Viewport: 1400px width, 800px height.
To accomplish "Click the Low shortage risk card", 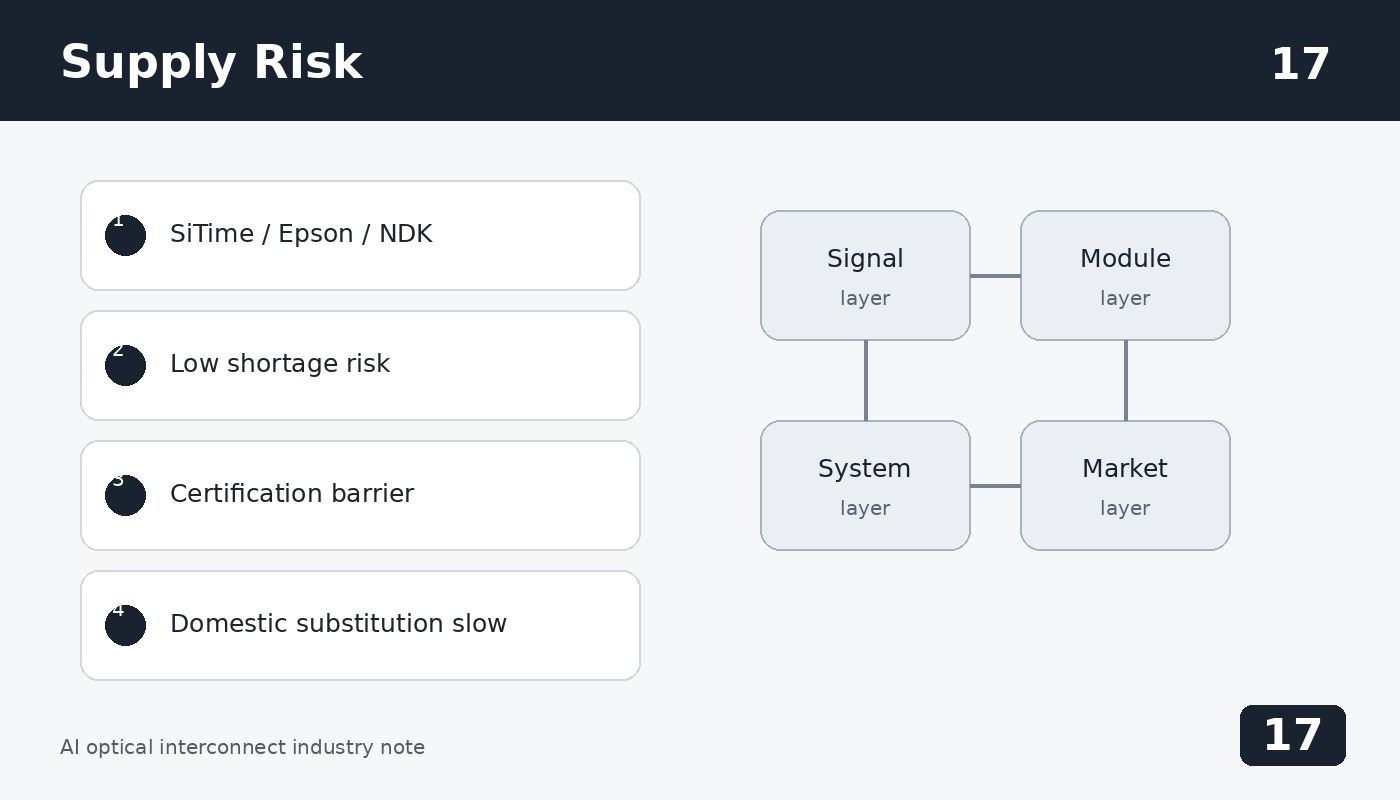I will 360,365.
